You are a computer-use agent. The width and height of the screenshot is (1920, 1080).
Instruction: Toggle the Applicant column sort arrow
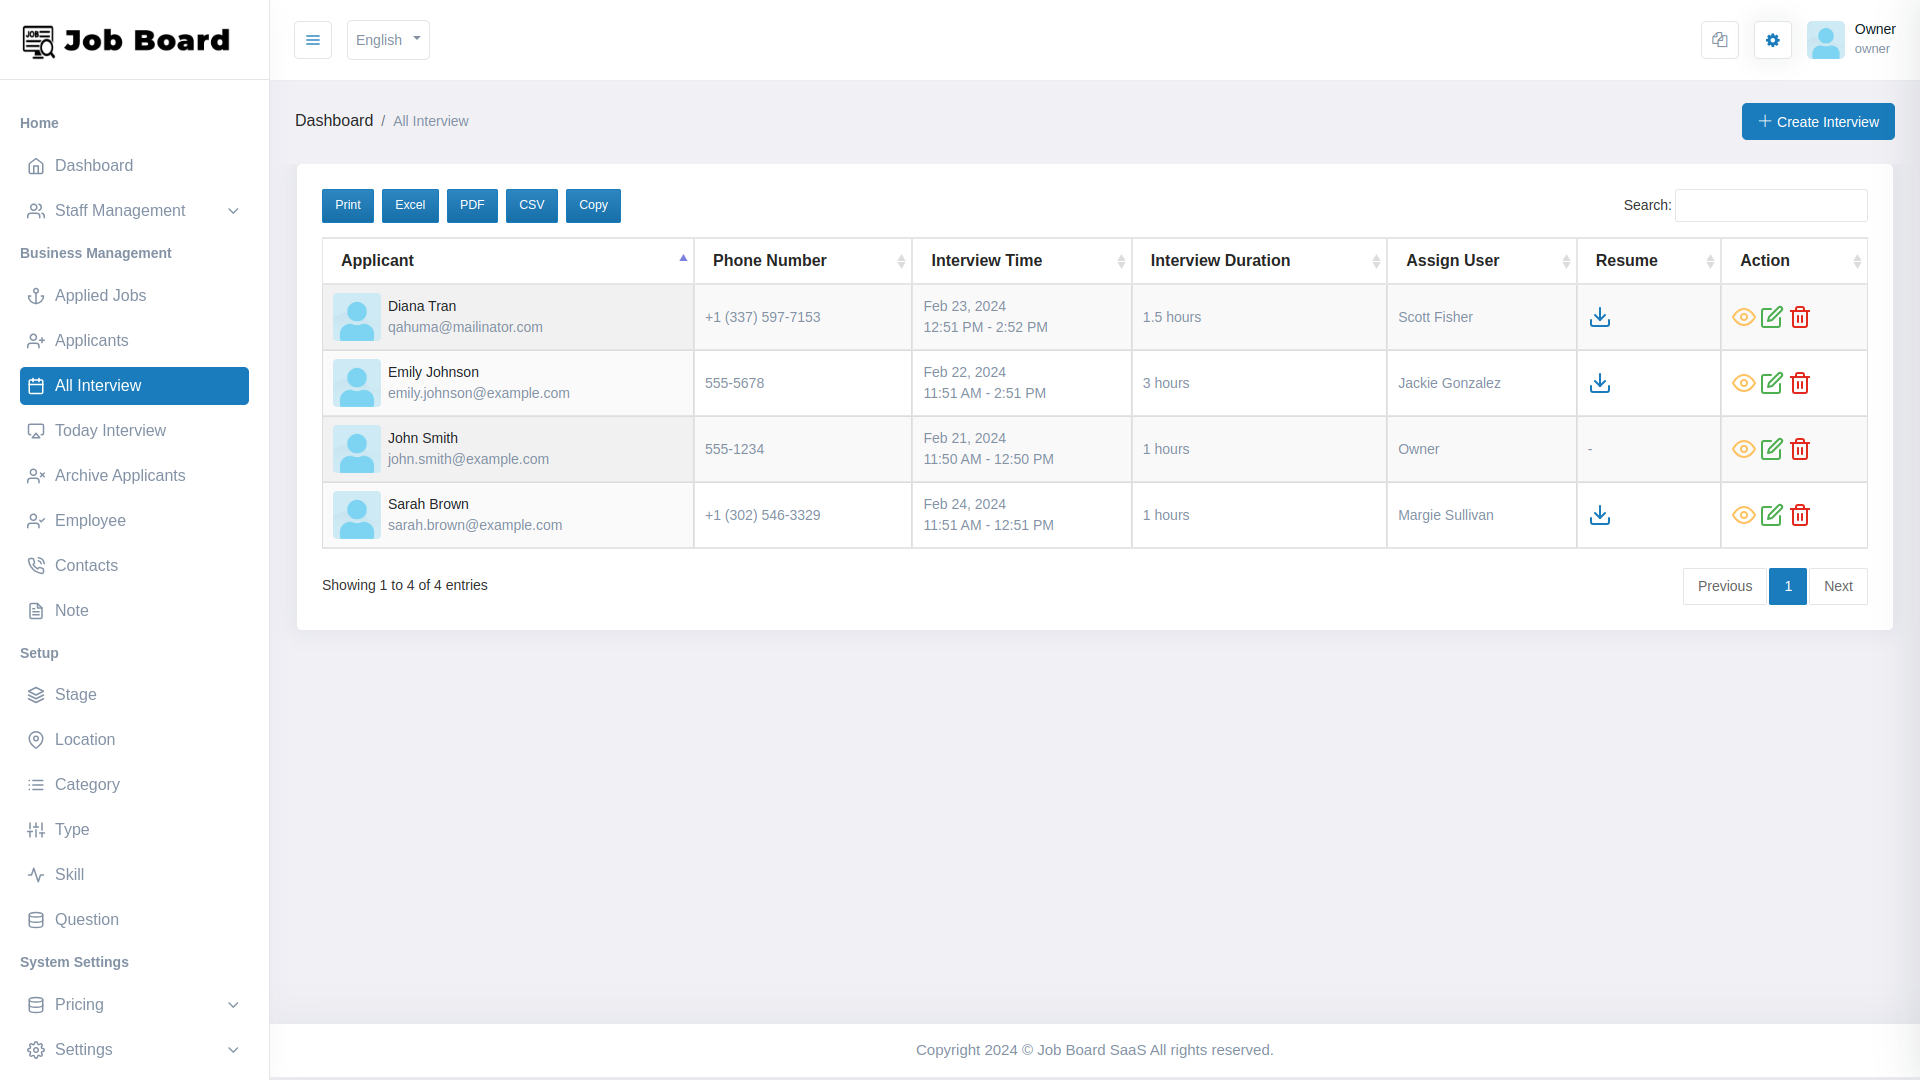click(x=683, y=257)
